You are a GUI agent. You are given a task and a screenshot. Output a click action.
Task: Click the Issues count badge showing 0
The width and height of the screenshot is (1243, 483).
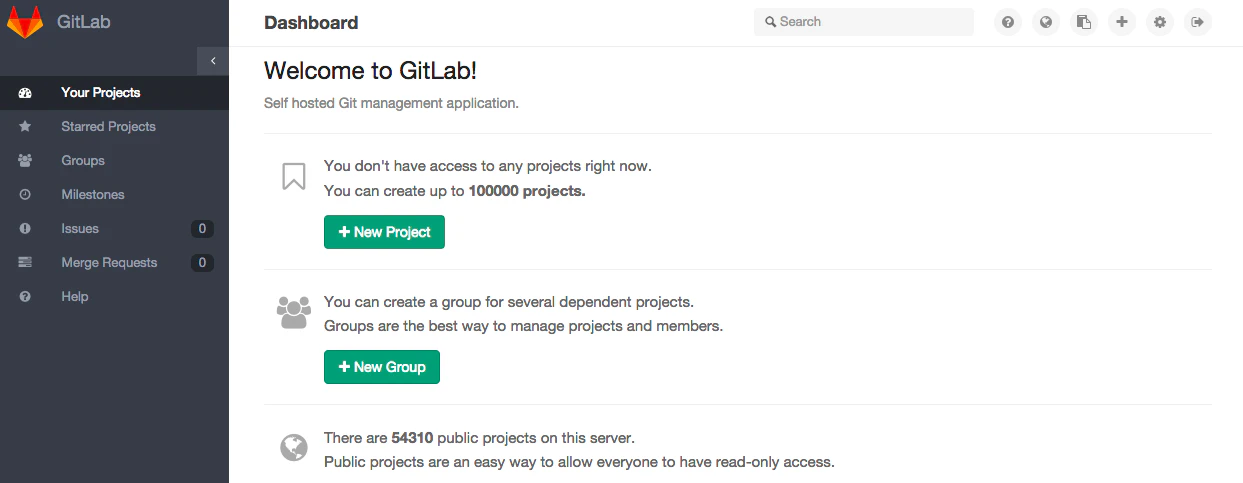click(202, 229)
